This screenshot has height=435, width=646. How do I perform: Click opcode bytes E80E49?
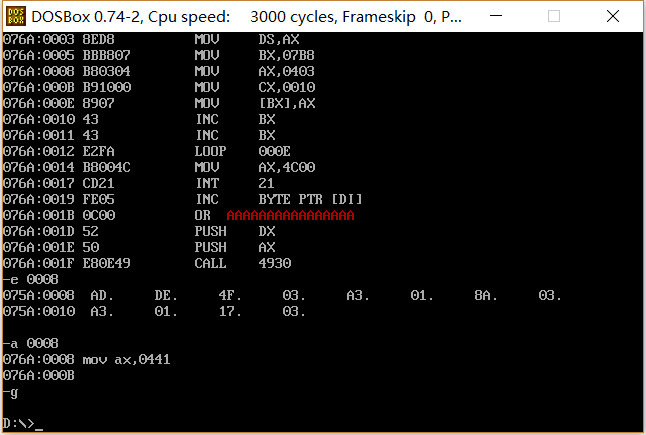coord(106,263)
